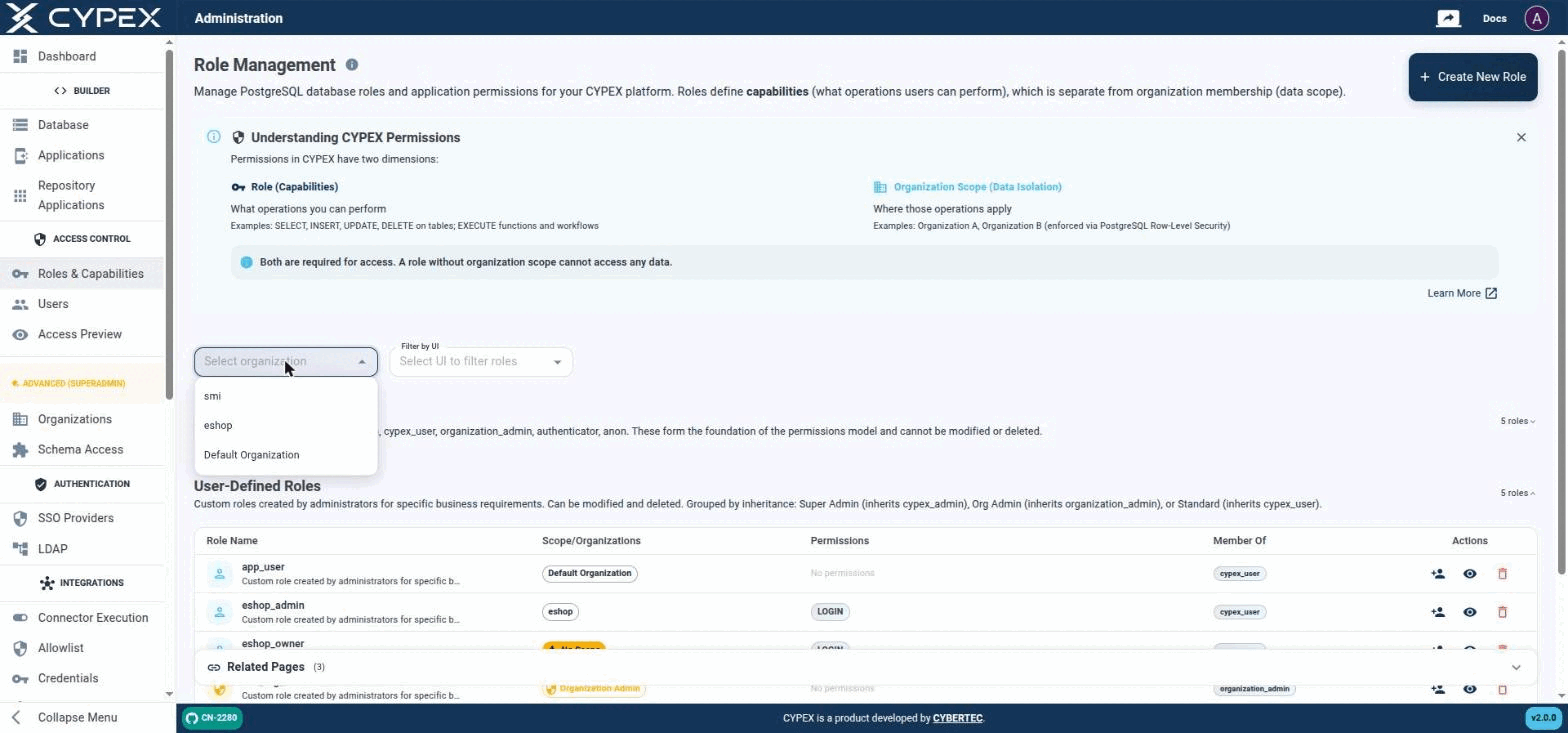The image size is (1568, 733).
Task: Click the eshop scope chip
Action: [560, 612]
